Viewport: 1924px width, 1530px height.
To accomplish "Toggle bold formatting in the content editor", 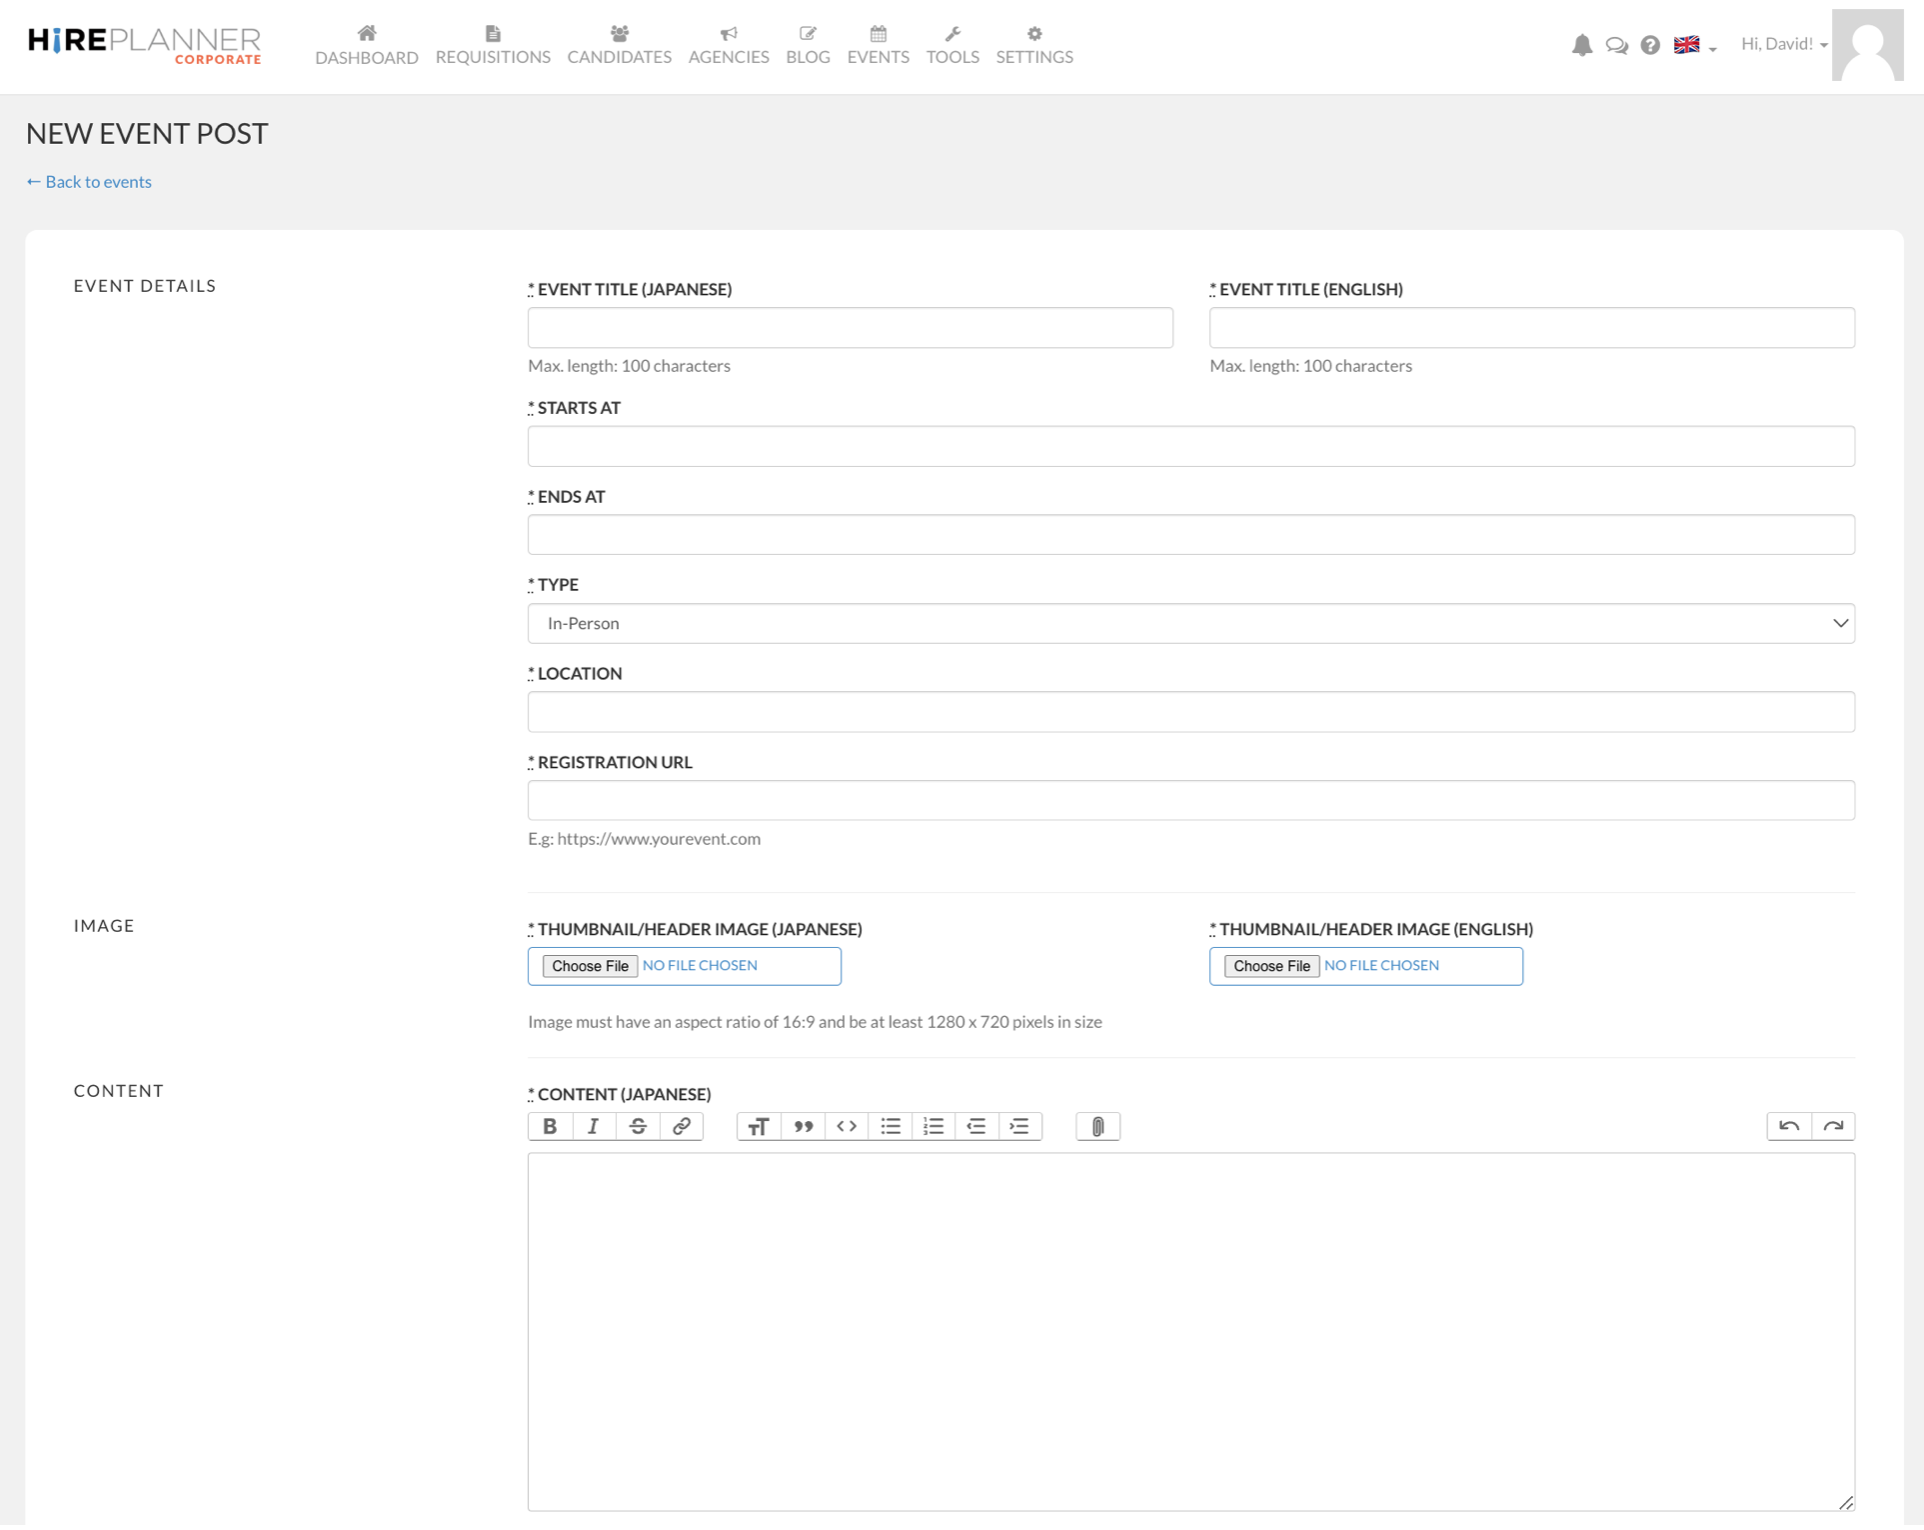I will [549, 1126].
